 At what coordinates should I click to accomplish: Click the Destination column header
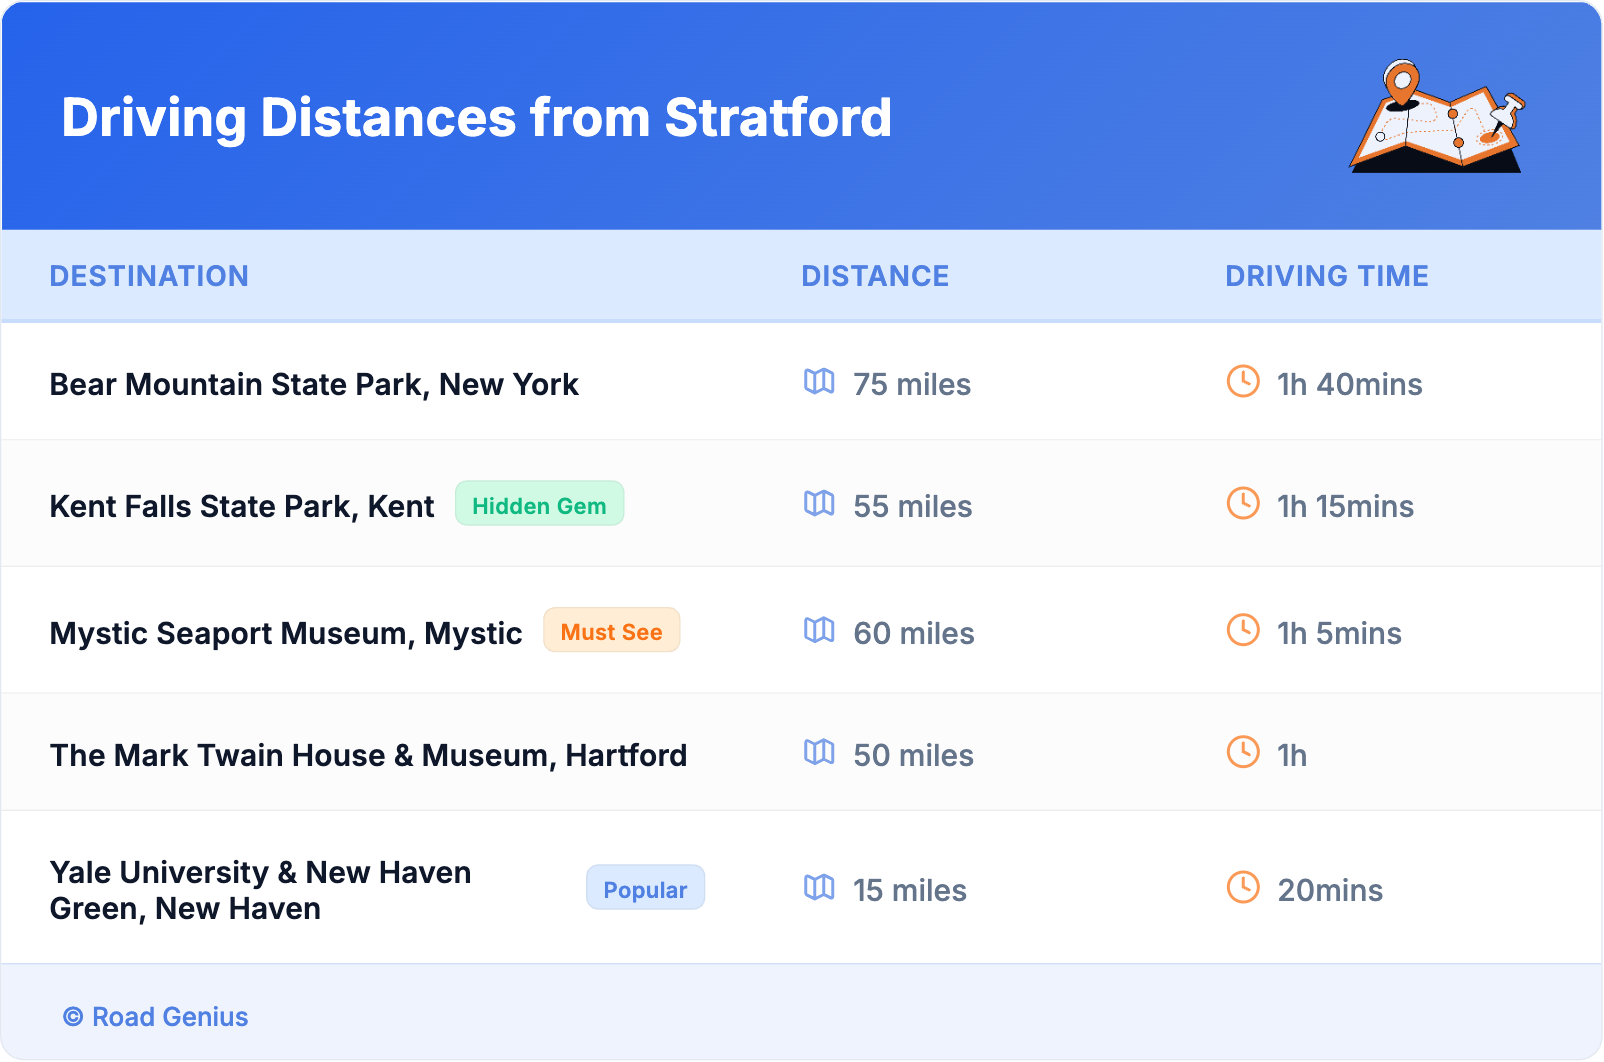click(x=149, y=276)
